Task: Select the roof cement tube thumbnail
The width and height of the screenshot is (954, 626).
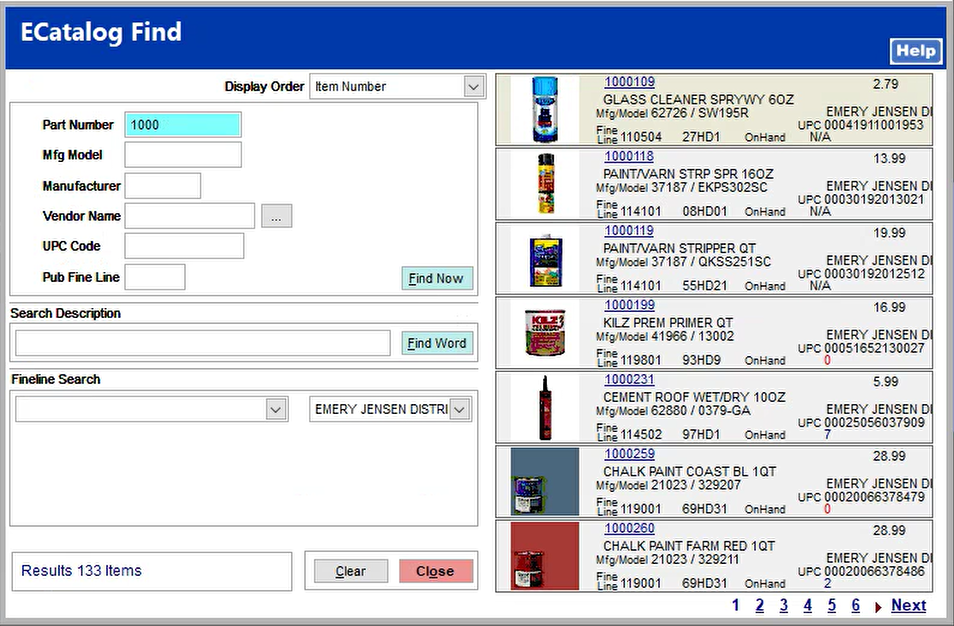Action: [545, 408]
